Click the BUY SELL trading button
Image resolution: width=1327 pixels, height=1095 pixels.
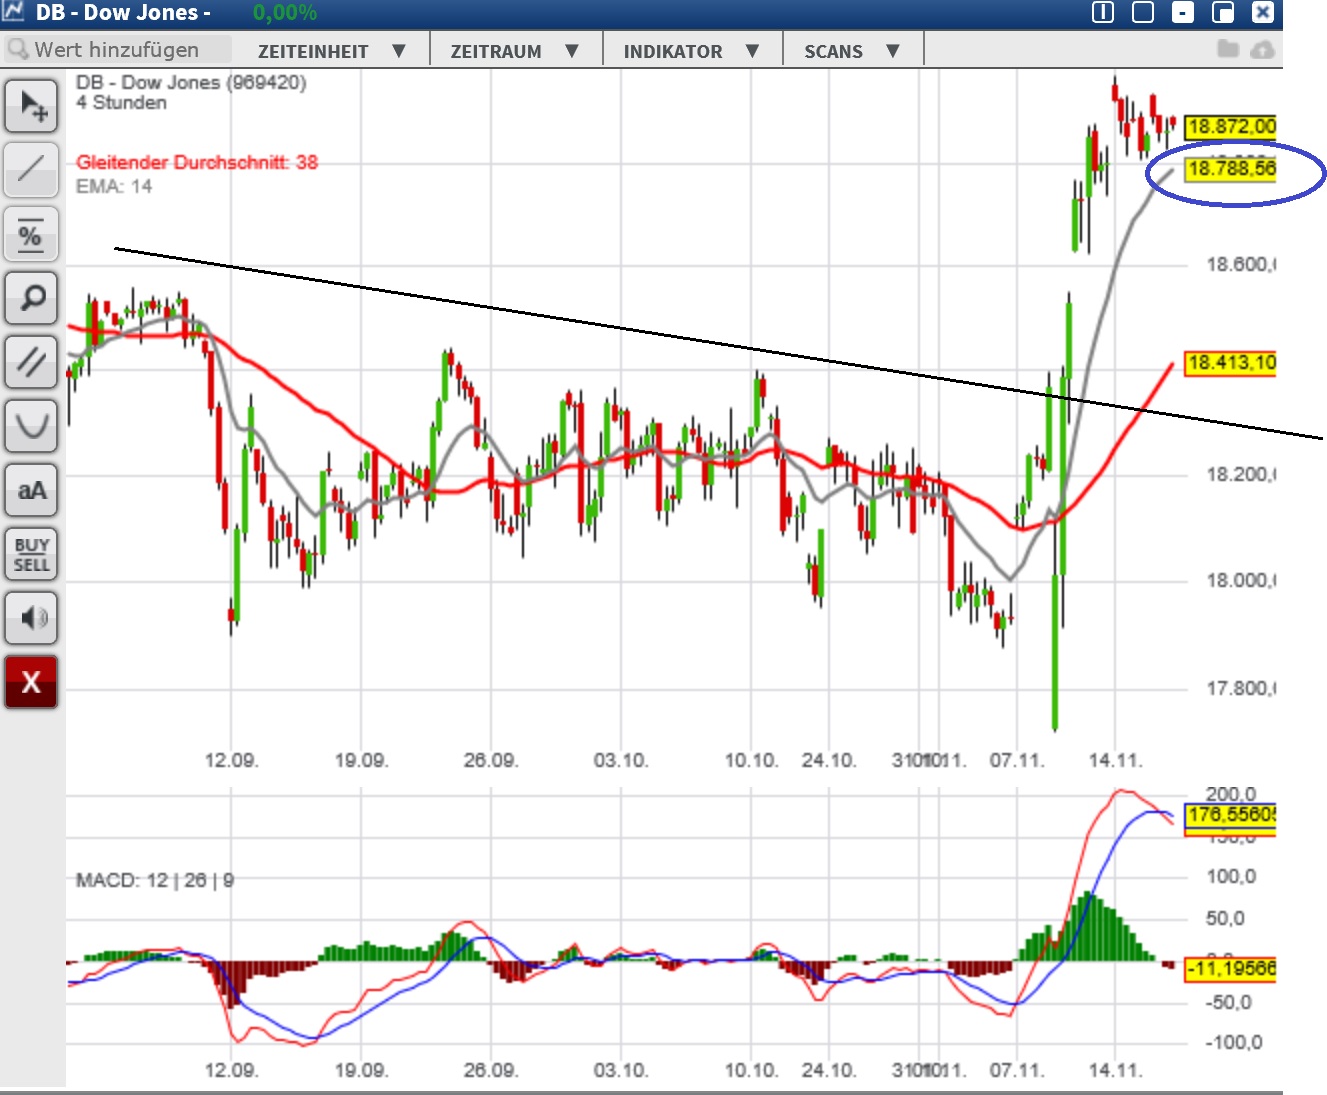pyautogui.click(x=30, y=554)
